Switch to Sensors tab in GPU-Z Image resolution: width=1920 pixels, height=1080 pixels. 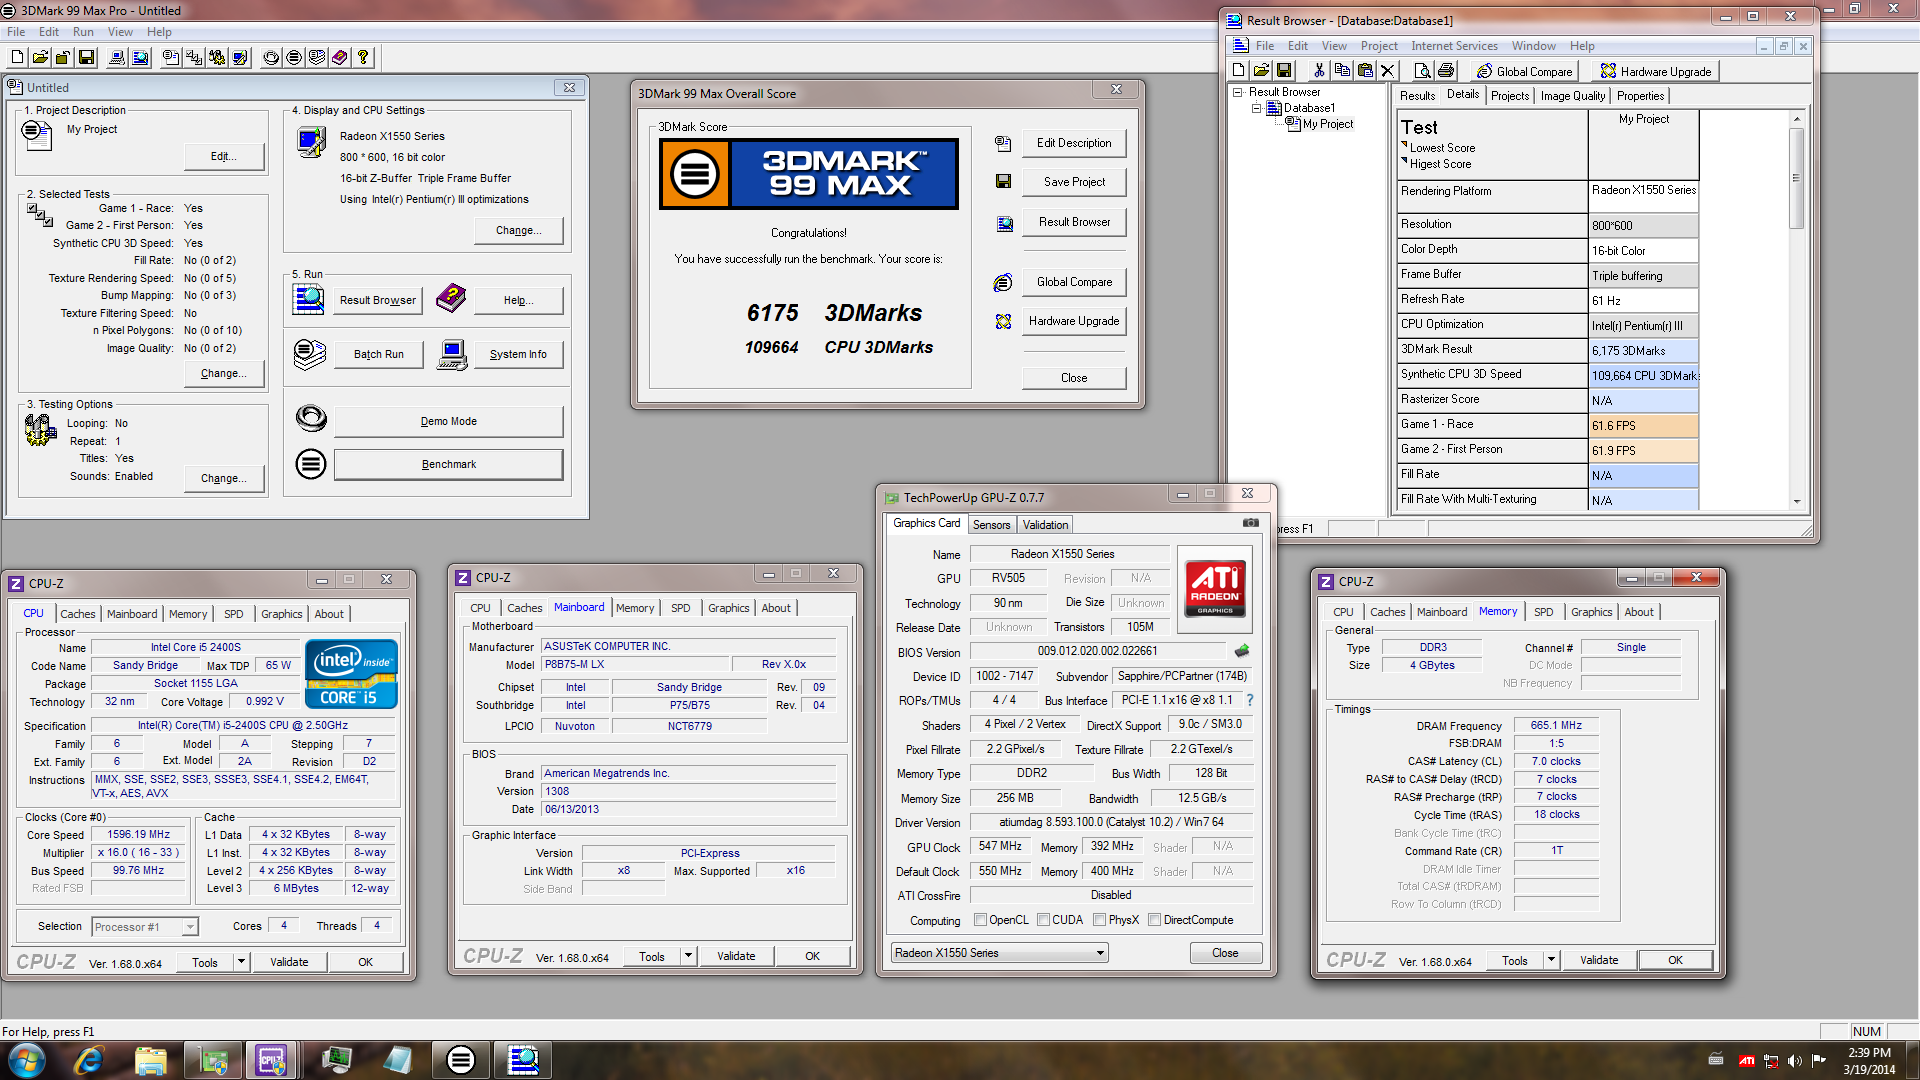(x=991, y=525)
